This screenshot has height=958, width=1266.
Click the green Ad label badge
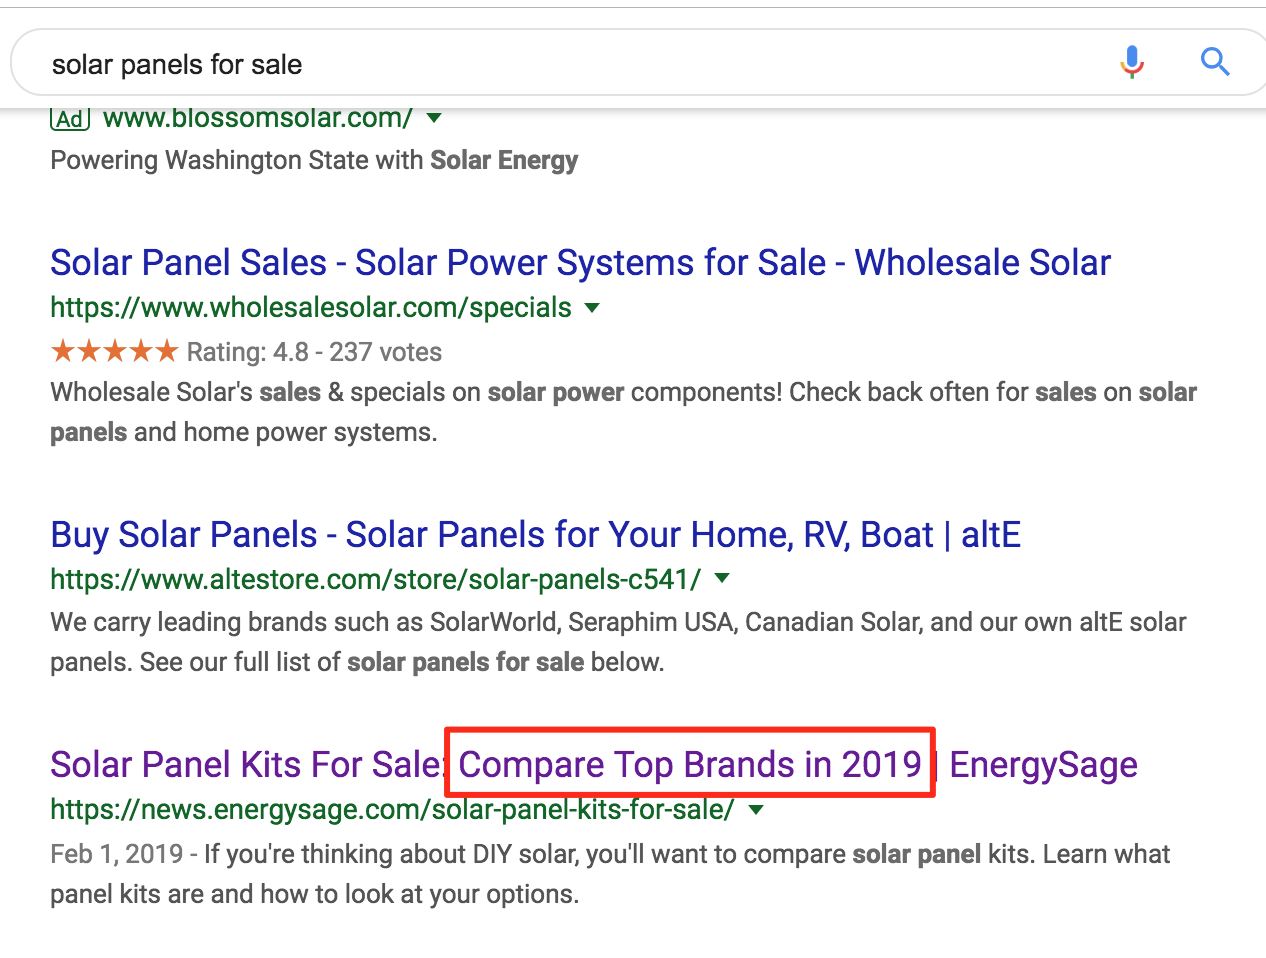[x=70, y=119]
